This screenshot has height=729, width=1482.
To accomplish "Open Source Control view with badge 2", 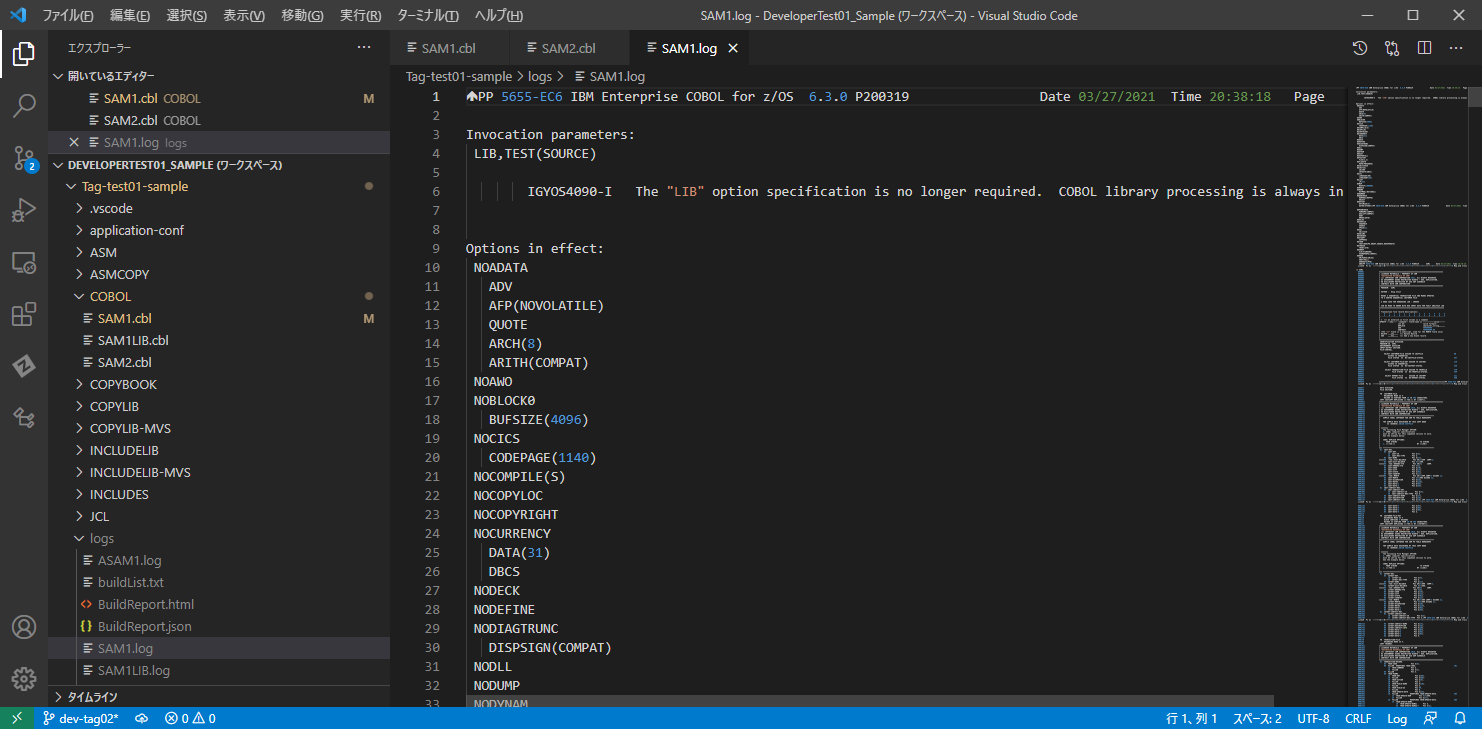I will (24, 157).
